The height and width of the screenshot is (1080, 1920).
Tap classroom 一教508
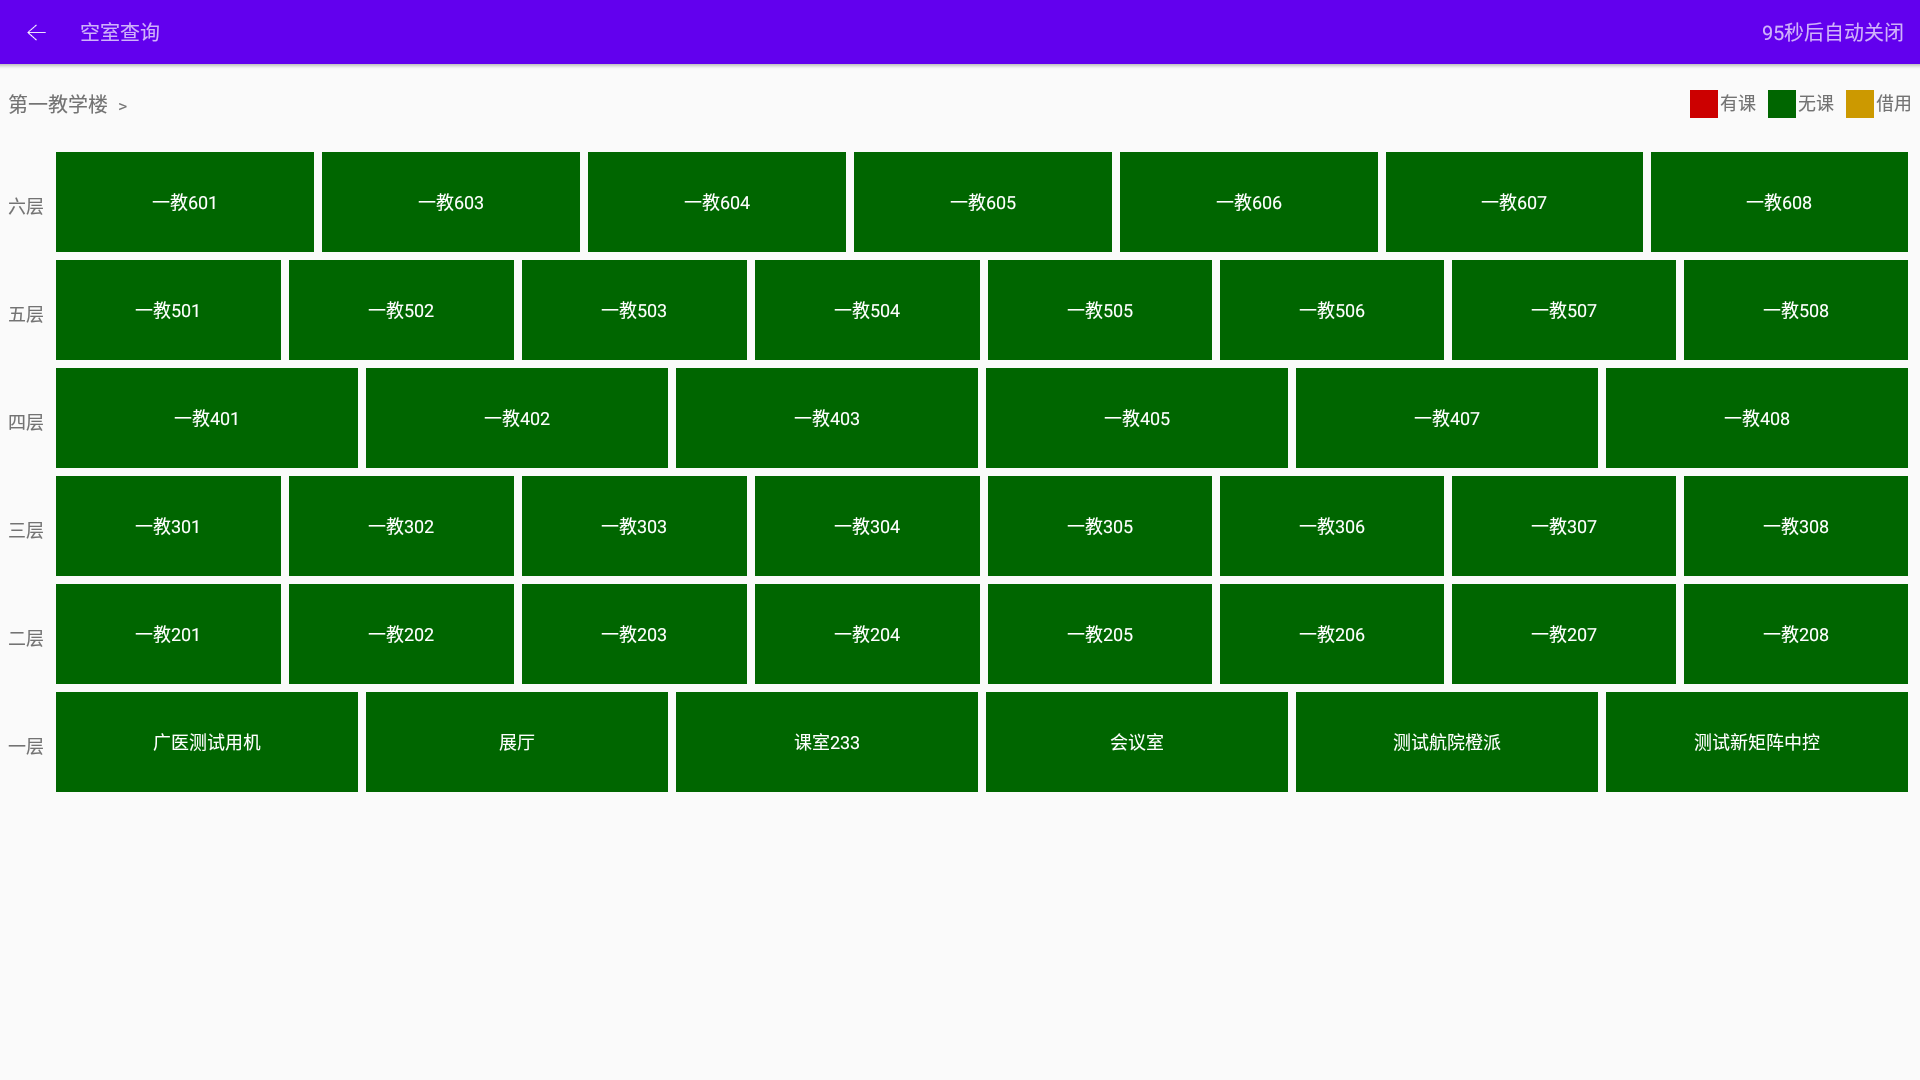(1796, 310)
